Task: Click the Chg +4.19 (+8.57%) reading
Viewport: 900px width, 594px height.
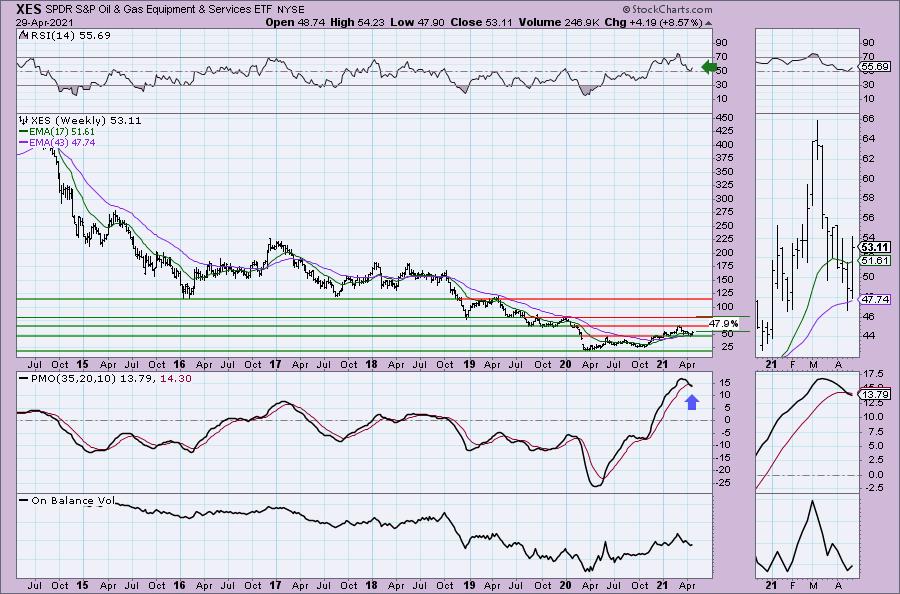Action: coord(654,22)
